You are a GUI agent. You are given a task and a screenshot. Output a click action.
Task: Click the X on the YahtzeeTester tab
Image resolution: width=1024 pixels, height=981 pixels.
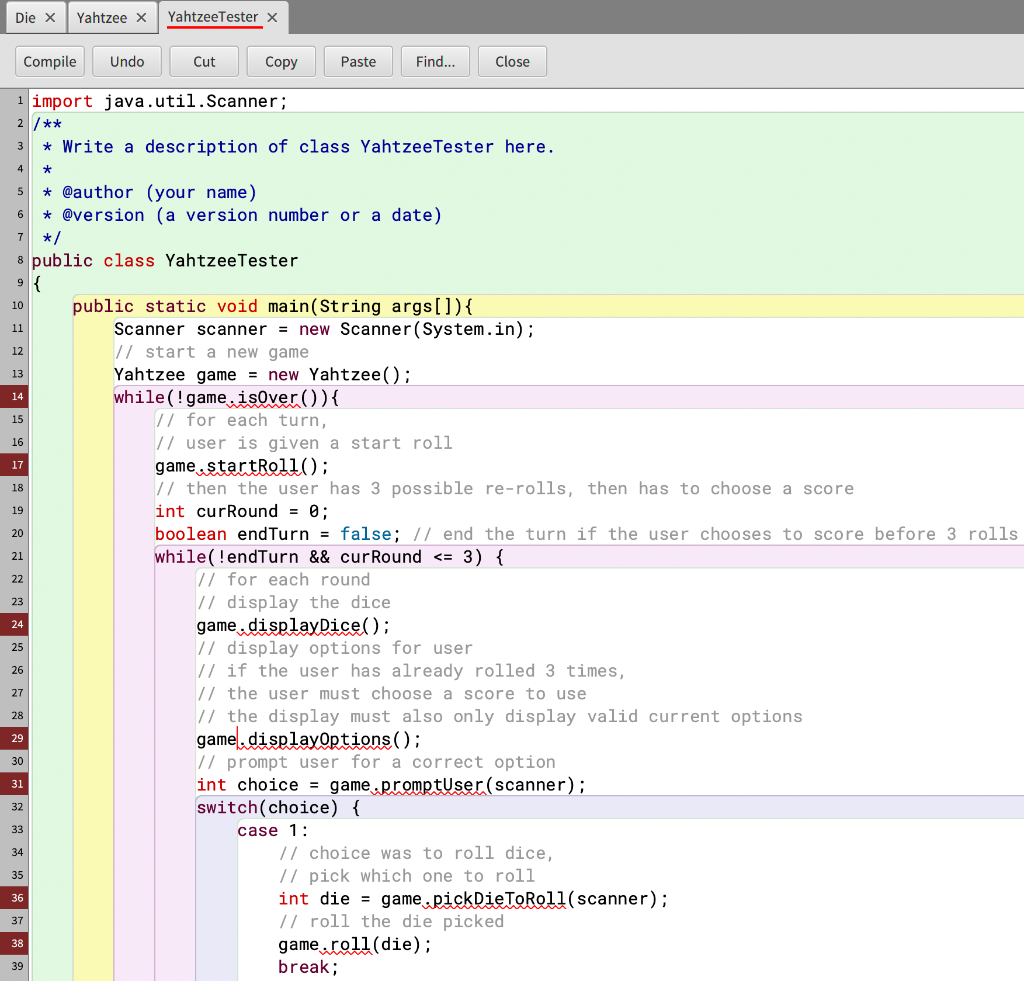[x=272, y=17]
